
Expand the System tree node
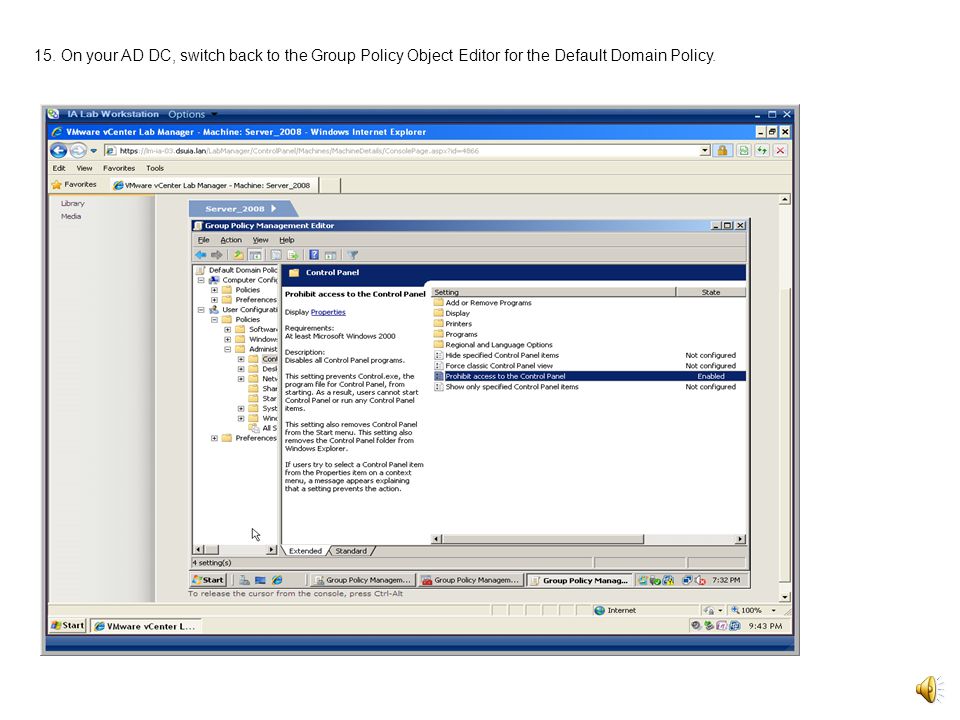coord(241,408)
